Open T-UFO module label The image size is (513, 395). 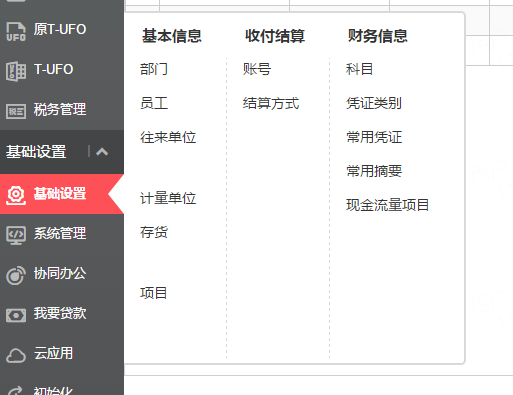[x=53, y=69]
